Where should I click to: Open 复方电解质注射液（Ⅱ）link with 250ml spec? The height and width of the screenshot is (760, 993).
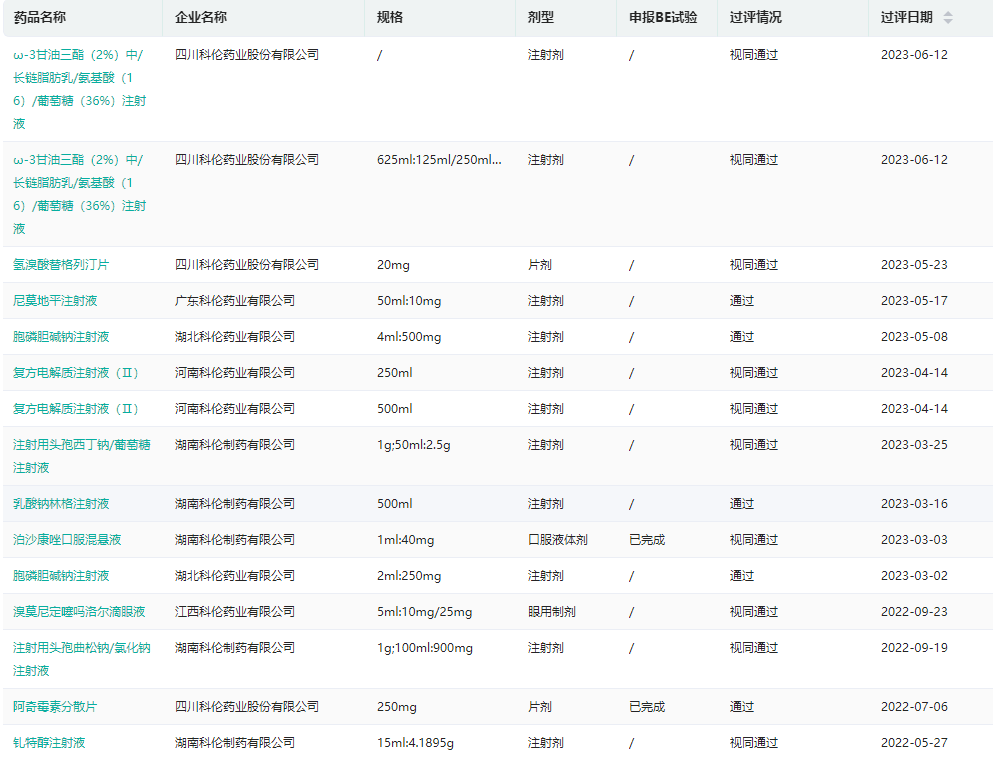77,373
